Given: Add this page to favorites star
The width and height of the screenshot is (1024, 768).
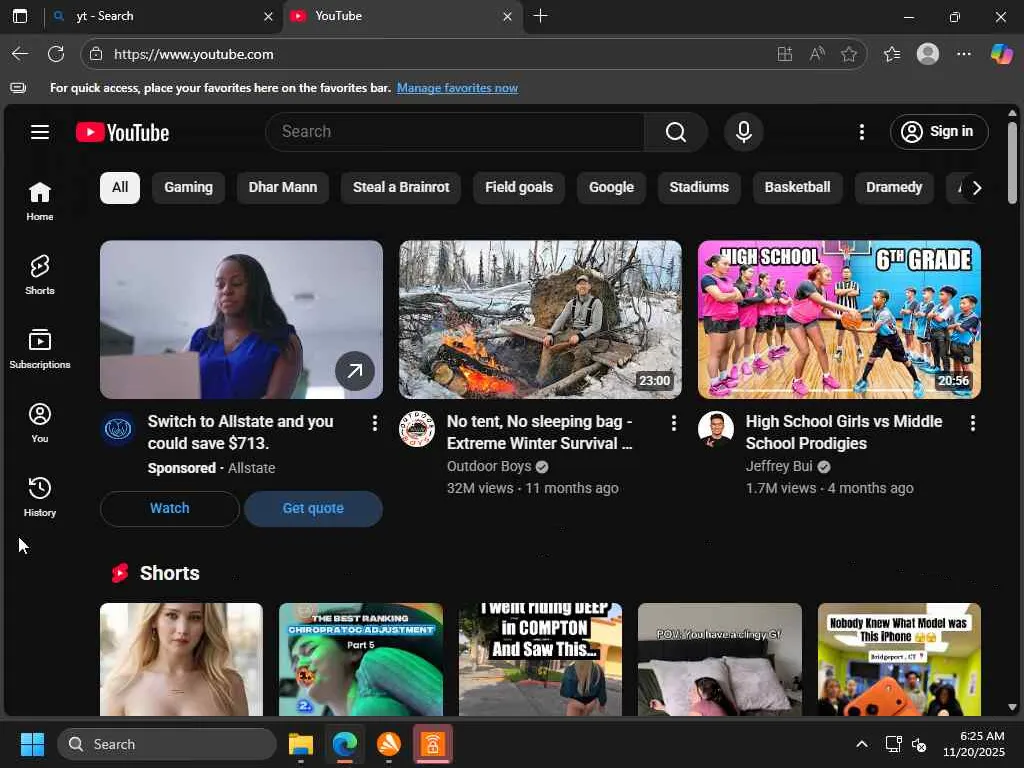Looking at the screenshot, I should (848, 54).
